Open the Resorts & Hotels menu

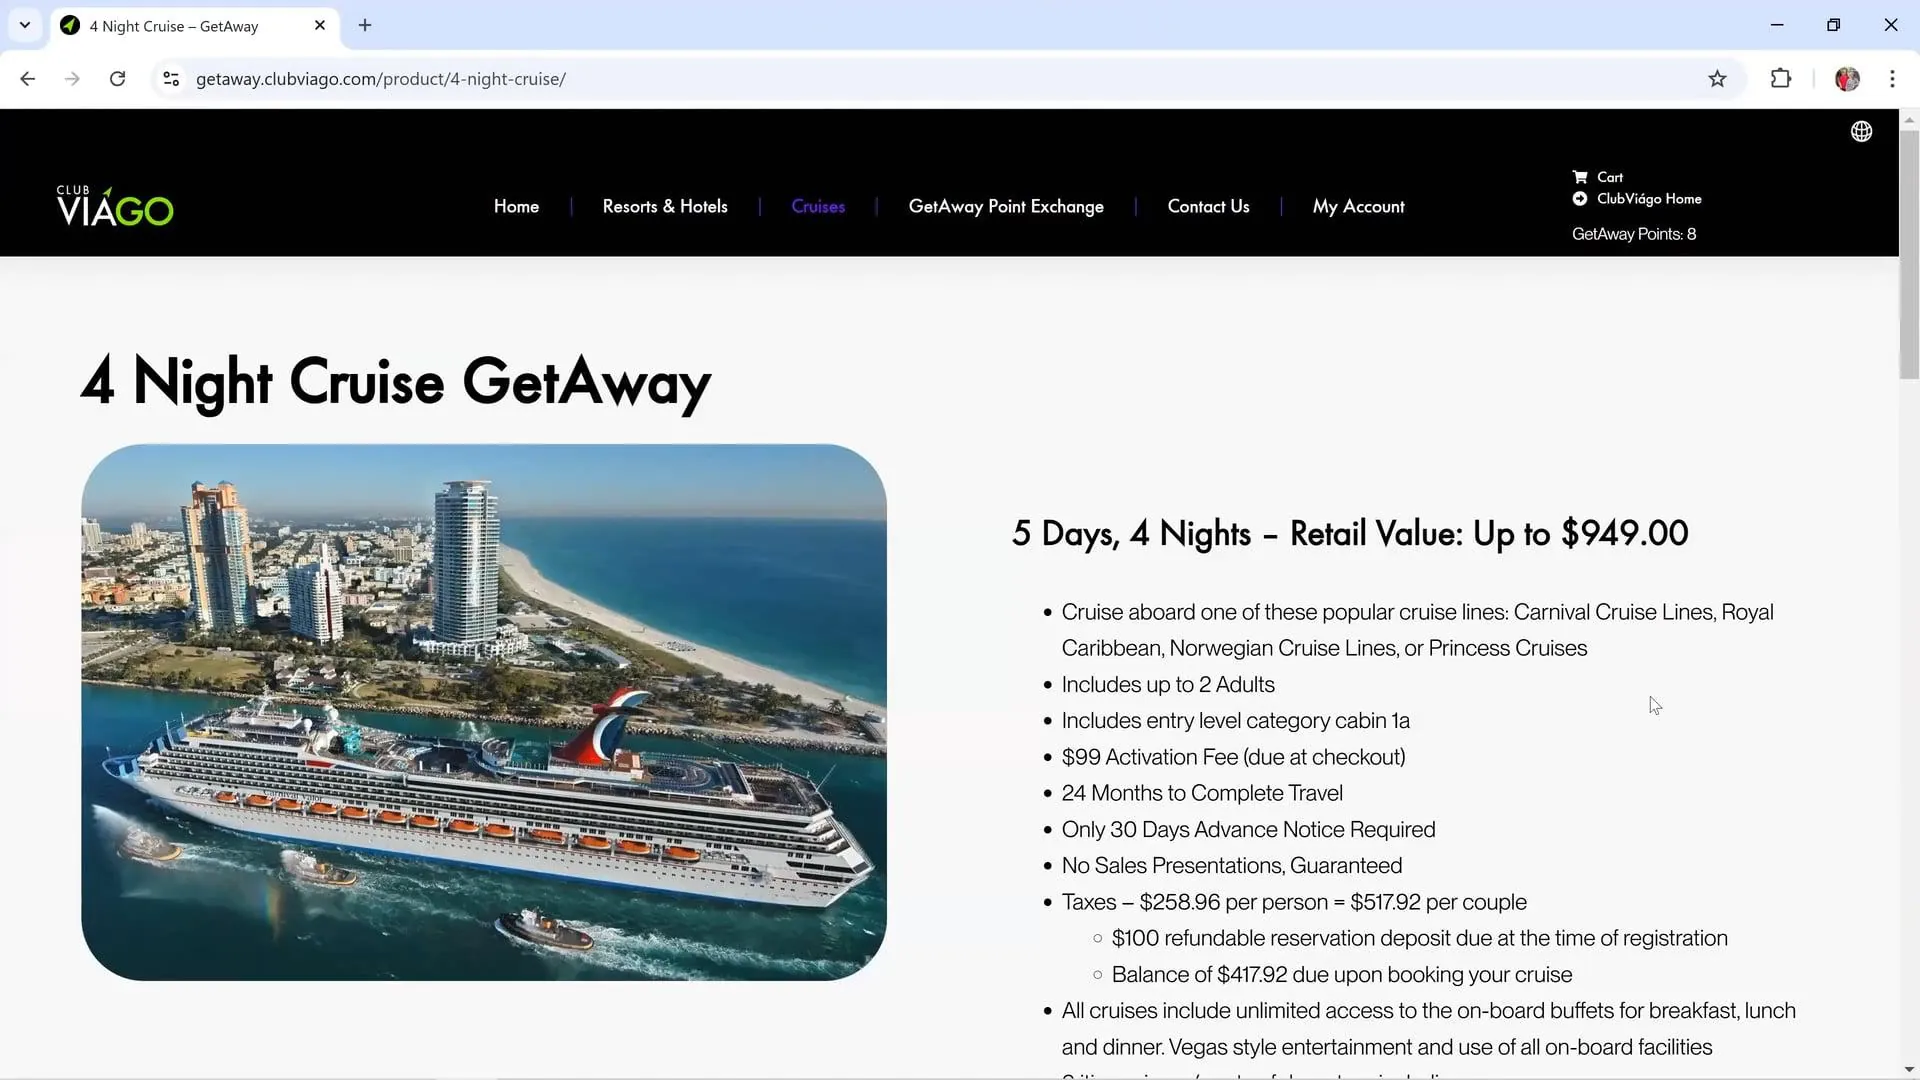[665, 206]
